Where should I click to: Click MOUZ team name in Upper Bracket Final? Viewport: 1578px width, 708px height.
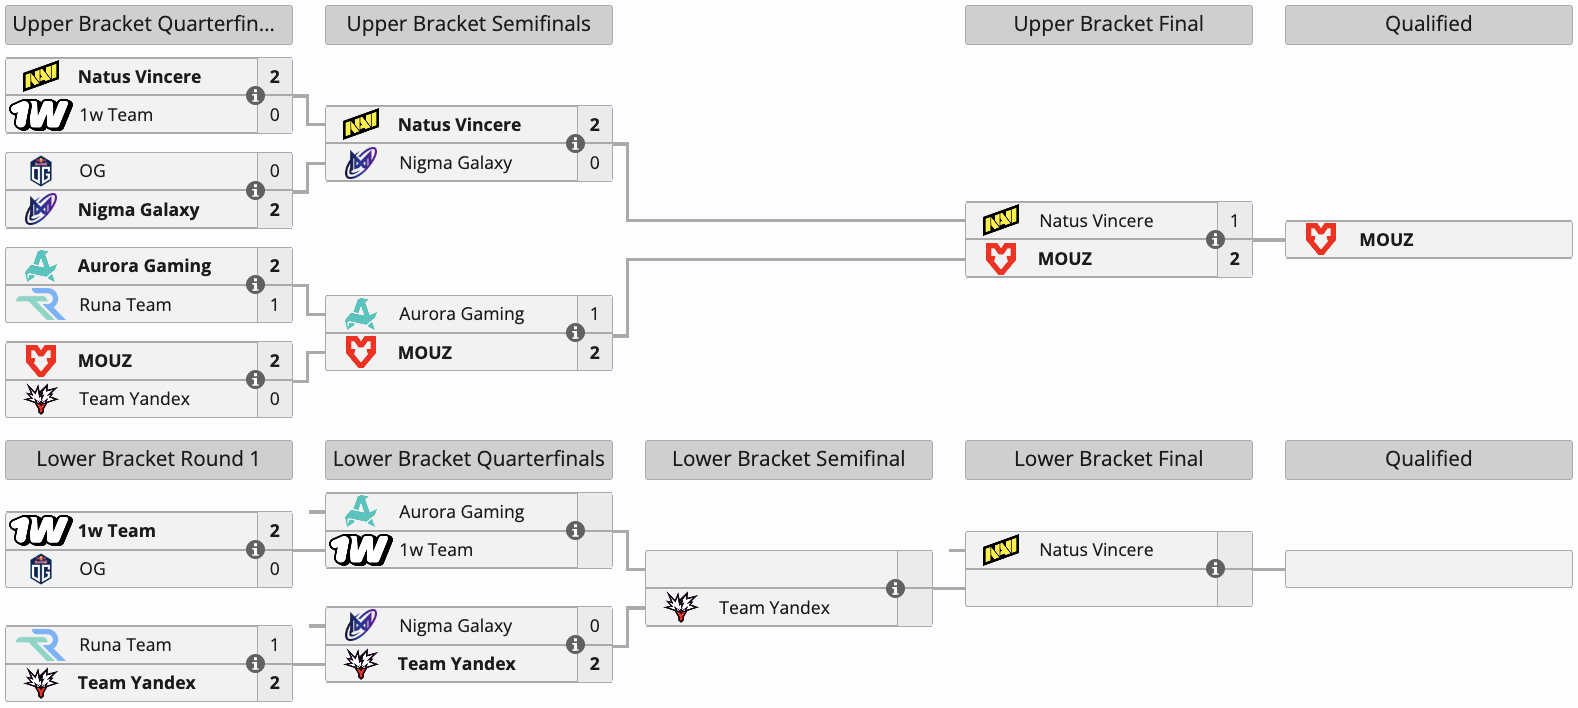(x=1064, y=259)
